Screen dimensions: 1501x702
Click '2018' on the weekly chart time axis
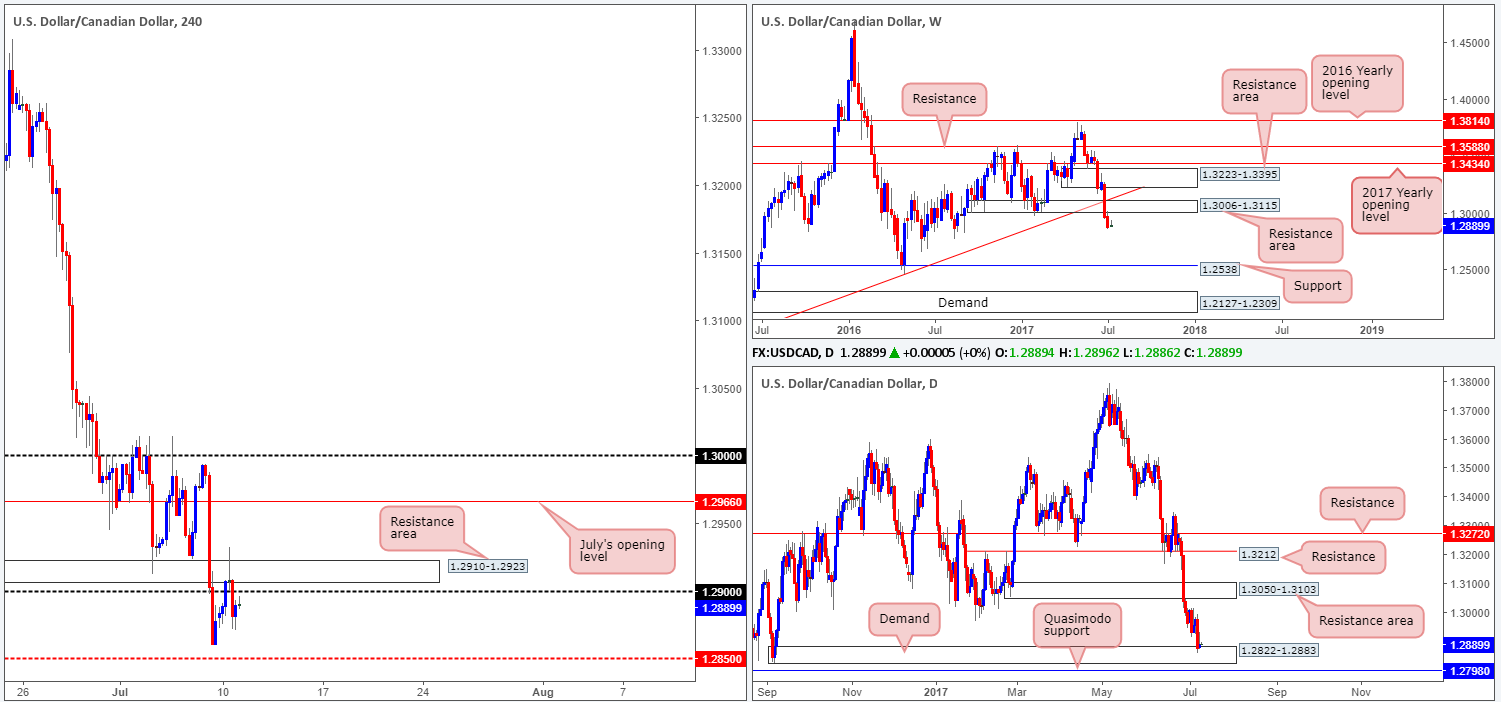[1194, 328]
